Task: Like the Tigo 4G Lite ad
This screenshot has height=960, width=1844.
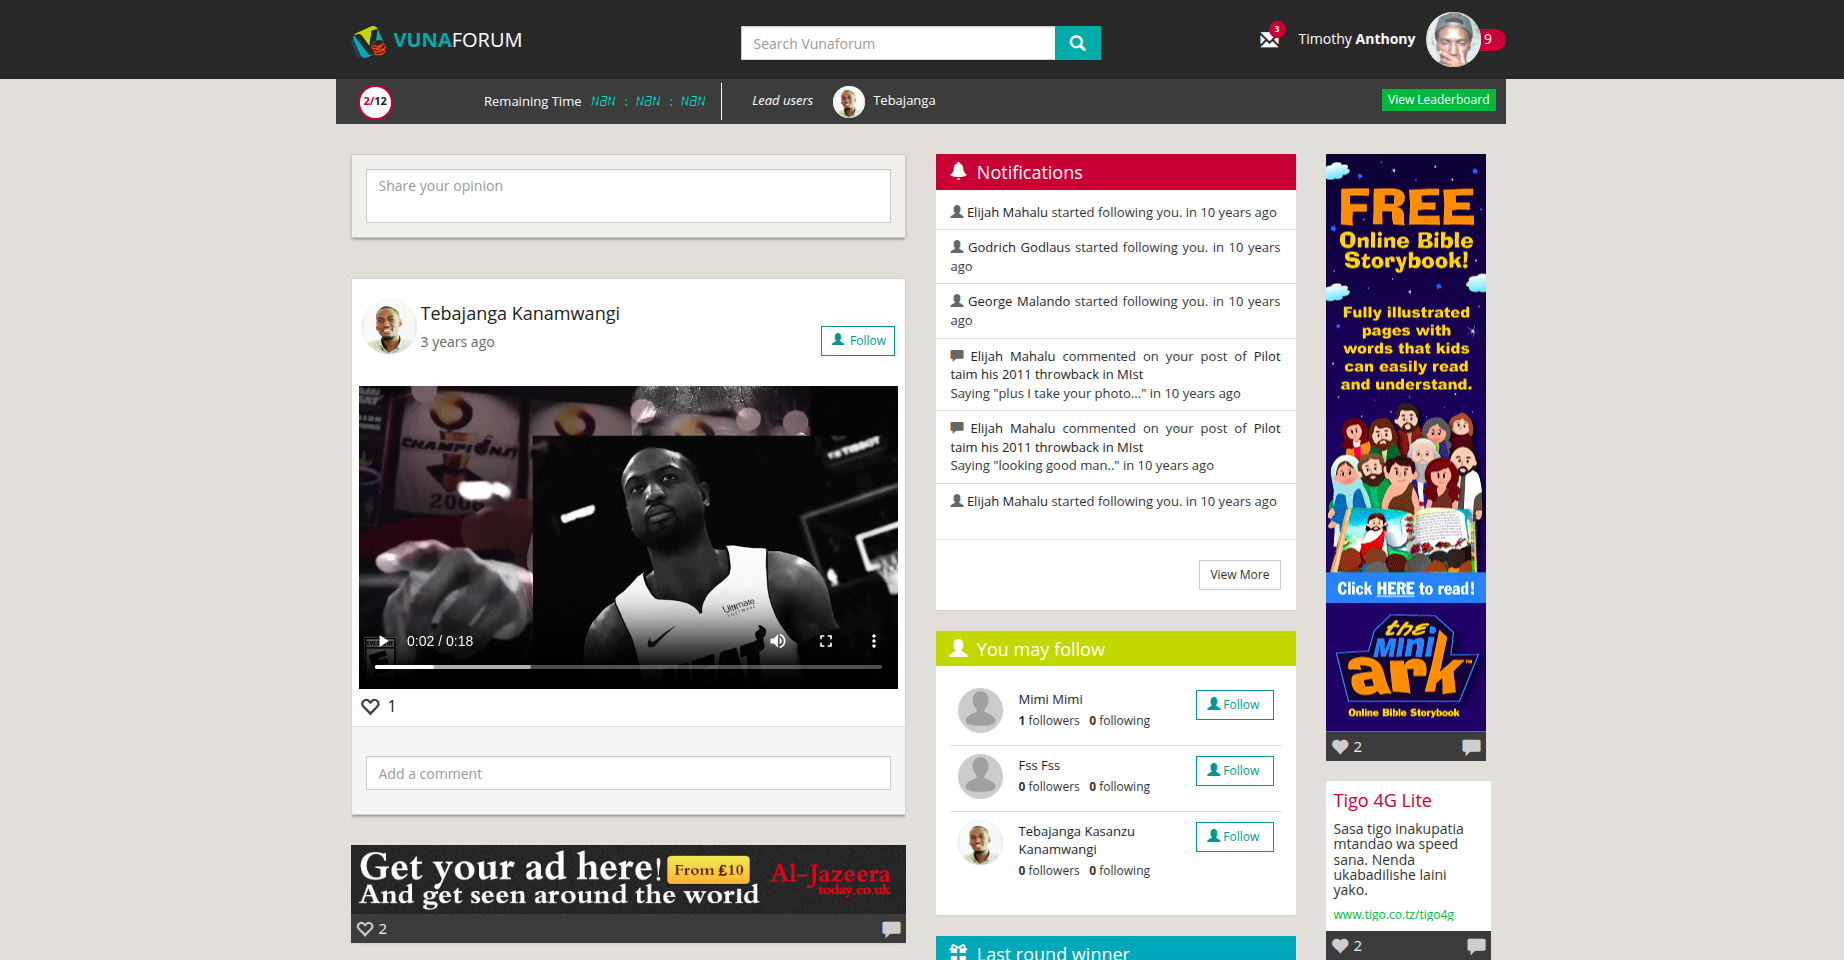Action: pos(1340,946)
